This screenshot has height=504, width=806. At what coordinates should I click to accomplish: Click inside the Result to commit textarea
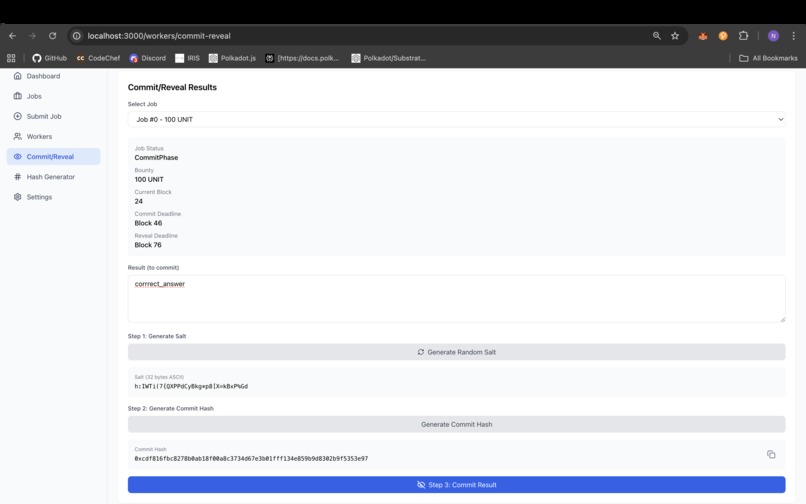pos(456,299)
